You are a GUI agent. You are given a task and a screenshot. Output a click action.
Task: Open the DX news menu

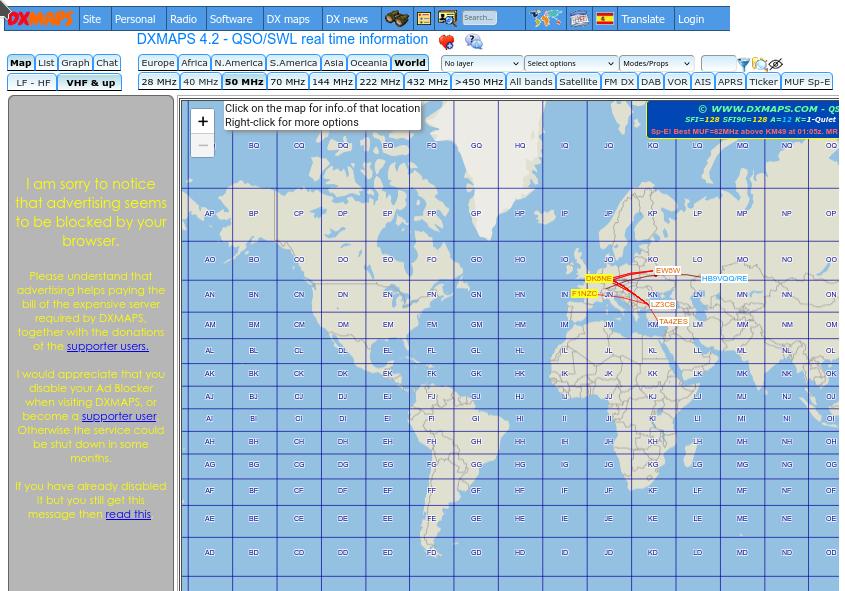(347, 19)
